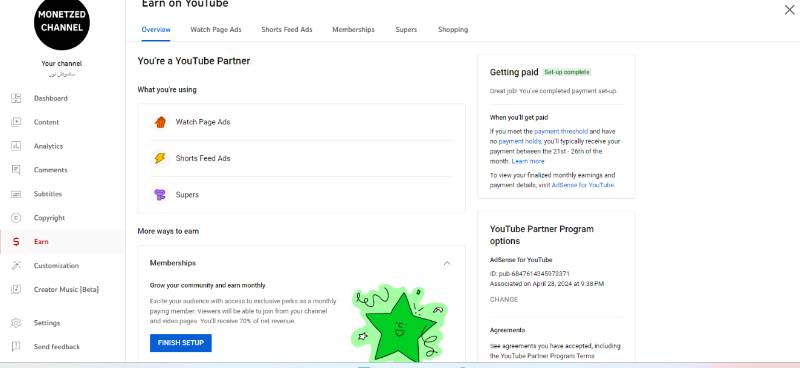Click the 'Associated on April 28, 2024' text

[x=547, y=284]
